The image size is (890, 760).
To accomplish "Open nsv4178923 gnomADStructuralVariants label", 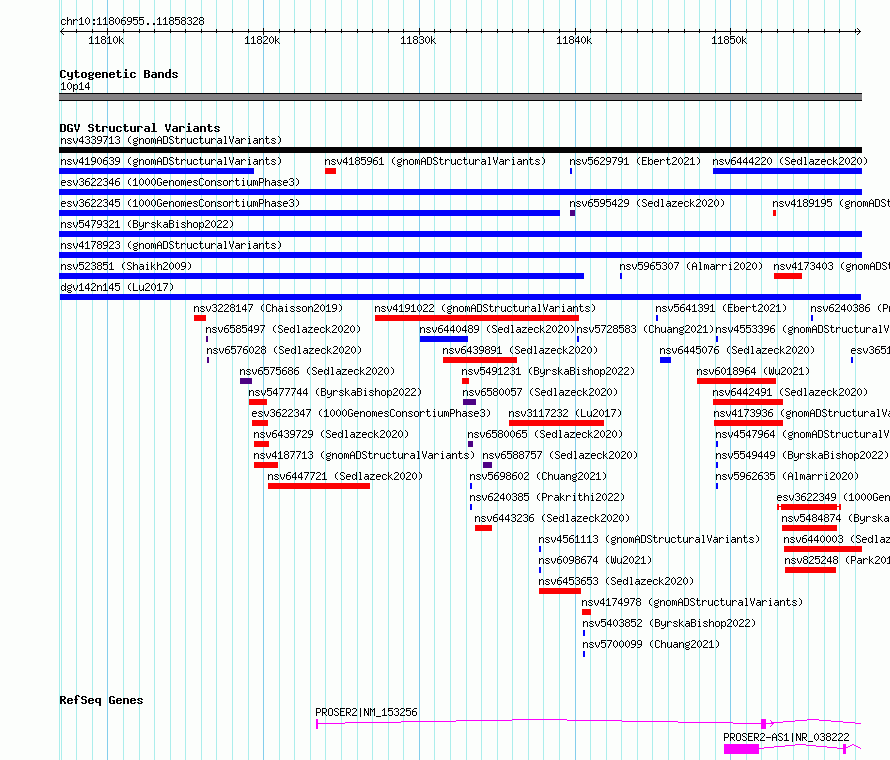I will 171,245.
